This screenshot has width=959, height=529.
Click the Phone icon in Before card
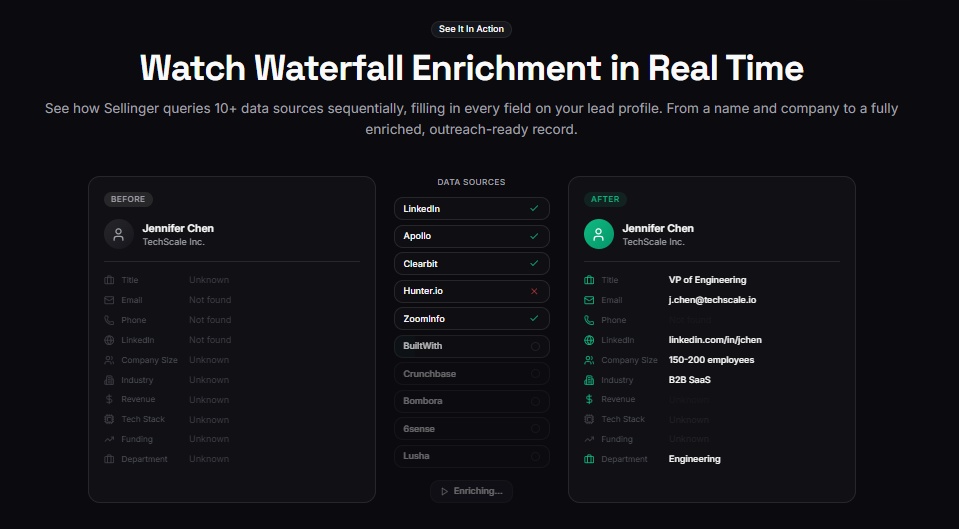(x=109, y=320)
